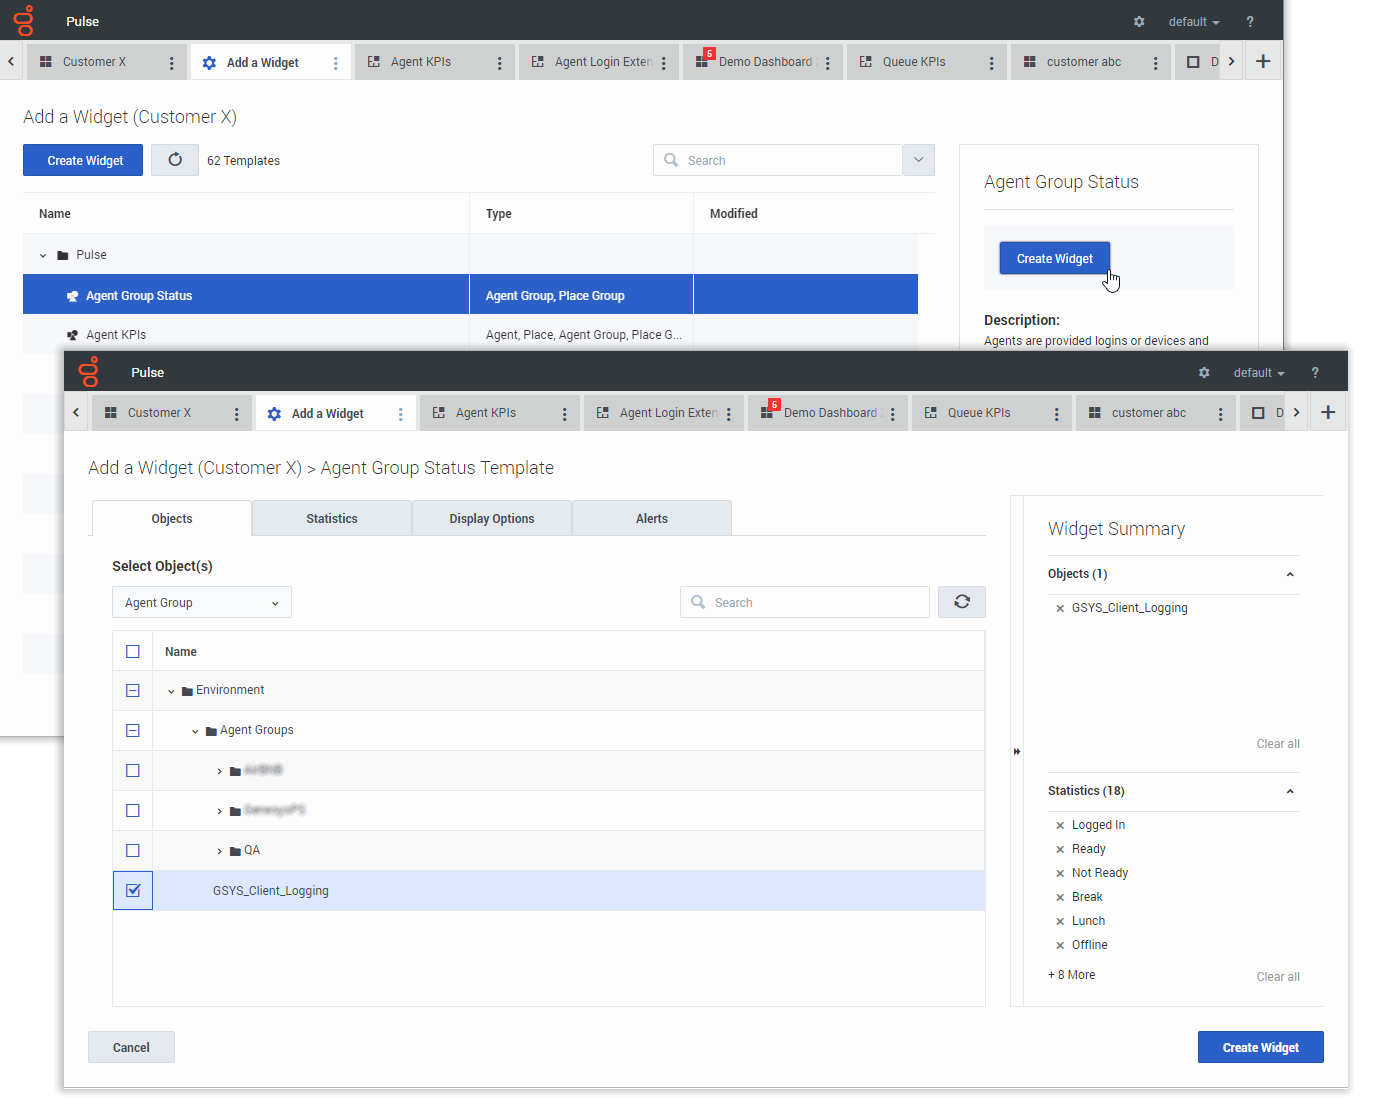Collapse the Statistics (18) section
Image resolution: width=1380 pixels, height=1106 pixels.
(x=1290, y=791)
